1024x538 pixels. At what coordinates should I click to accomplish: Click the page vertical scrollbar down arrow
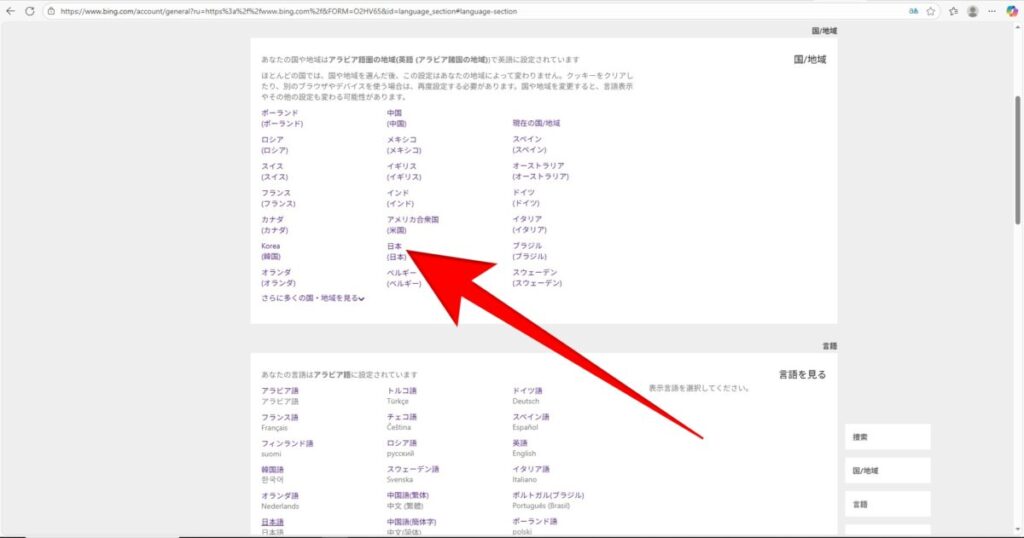click(x=1018, y=532)
